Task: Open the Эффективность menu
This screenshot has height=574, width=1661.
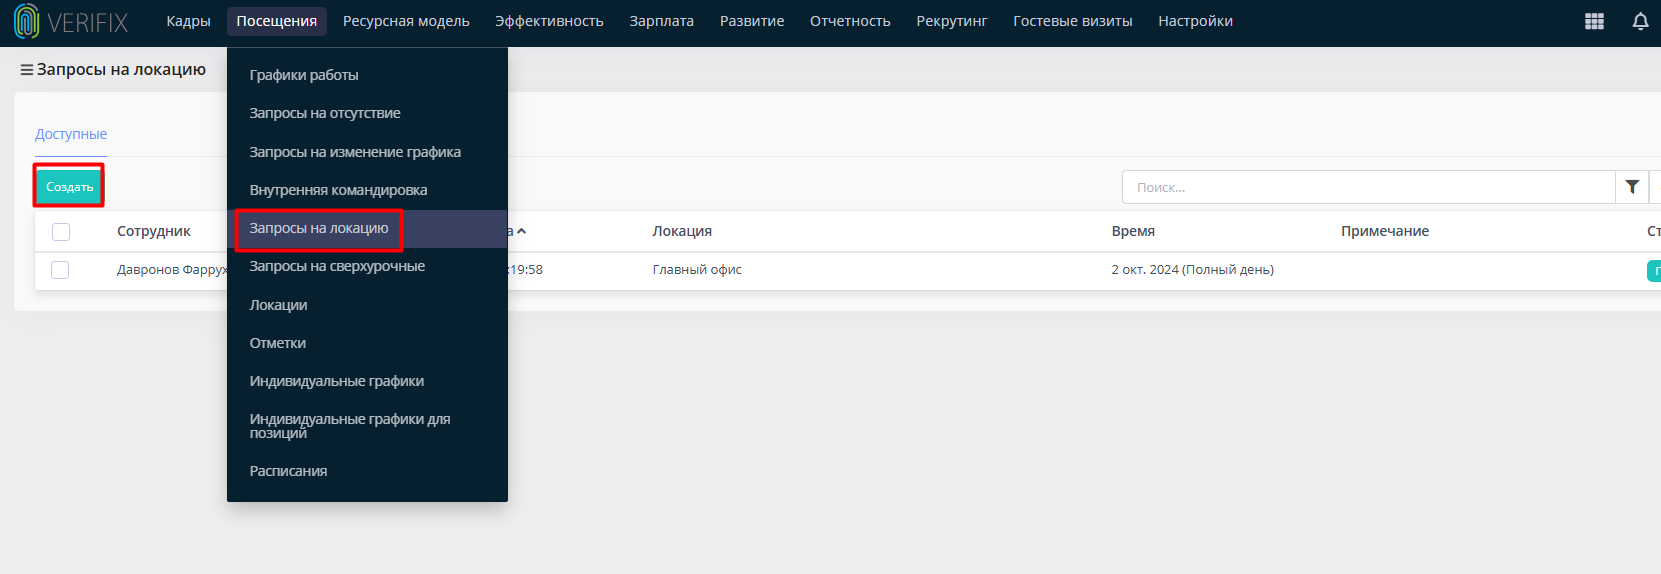Action: pyautogui.click(x=549, y=21)
